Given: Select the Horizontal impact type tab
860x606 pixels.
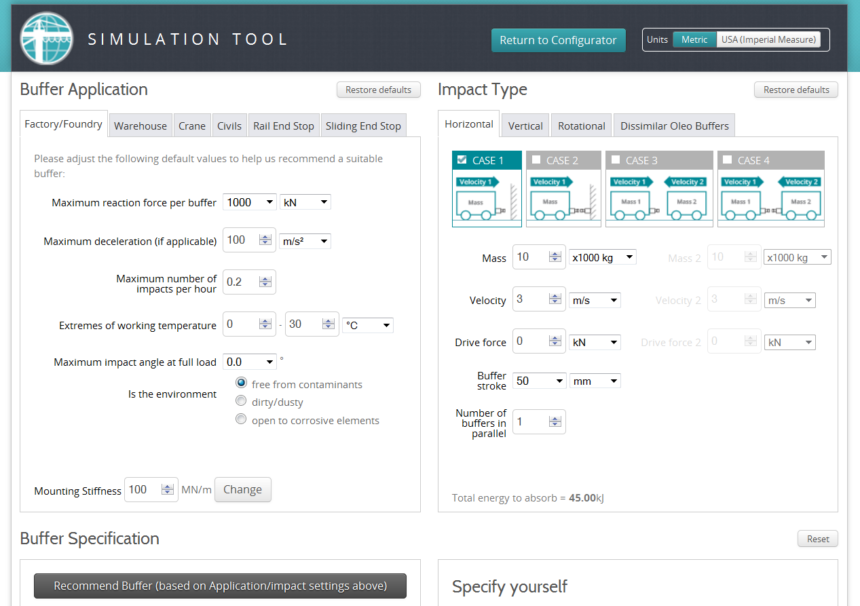Looking at the screenshot, I should 469,124.
